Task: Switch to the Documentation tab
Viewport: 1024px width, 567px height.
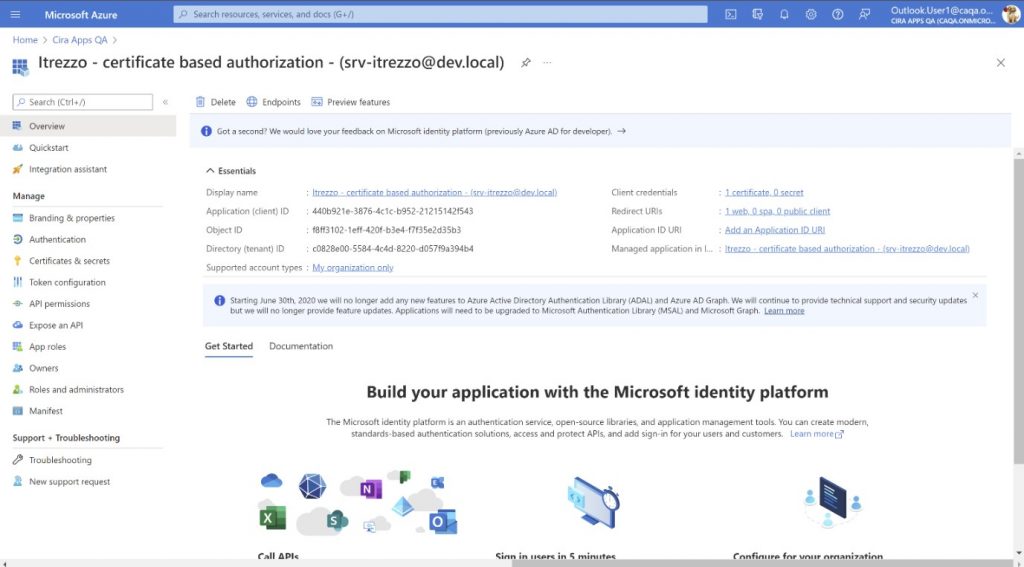Action: tap(301, 346)
